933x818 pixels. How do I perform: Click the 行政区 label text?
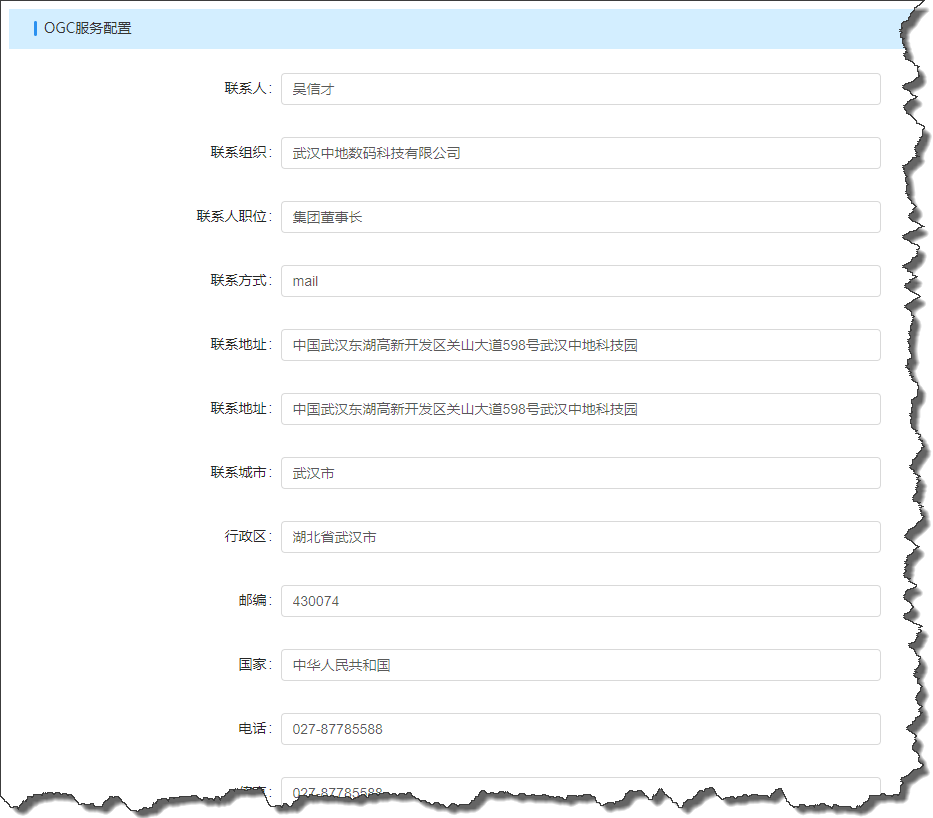click(x=246, y=537)
